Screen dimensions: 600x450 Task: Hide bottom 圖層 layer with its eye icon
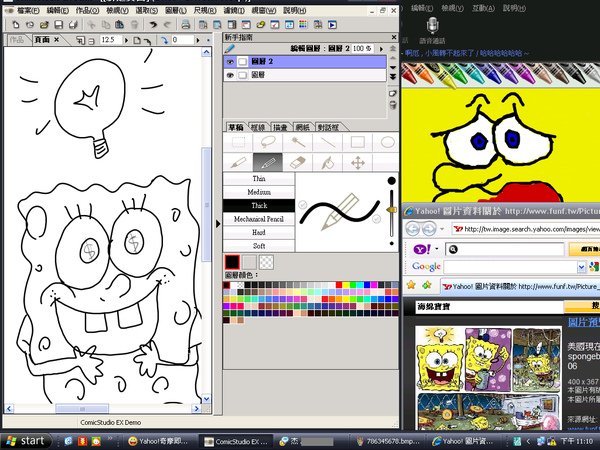230,75
